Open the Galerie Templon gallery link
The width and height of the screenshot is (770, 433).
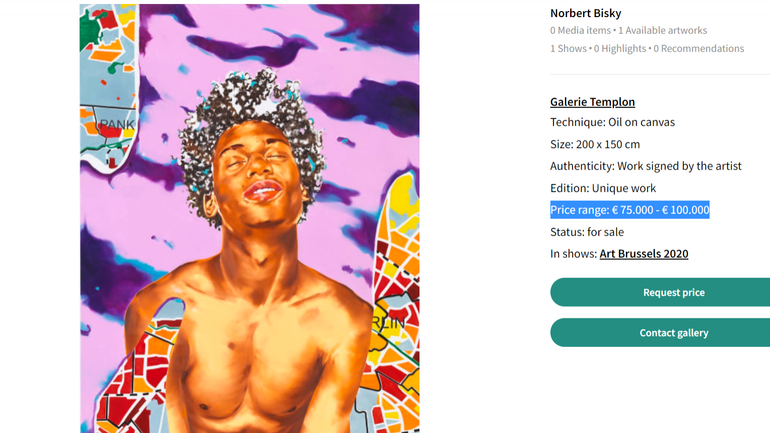tap(592, 102)
